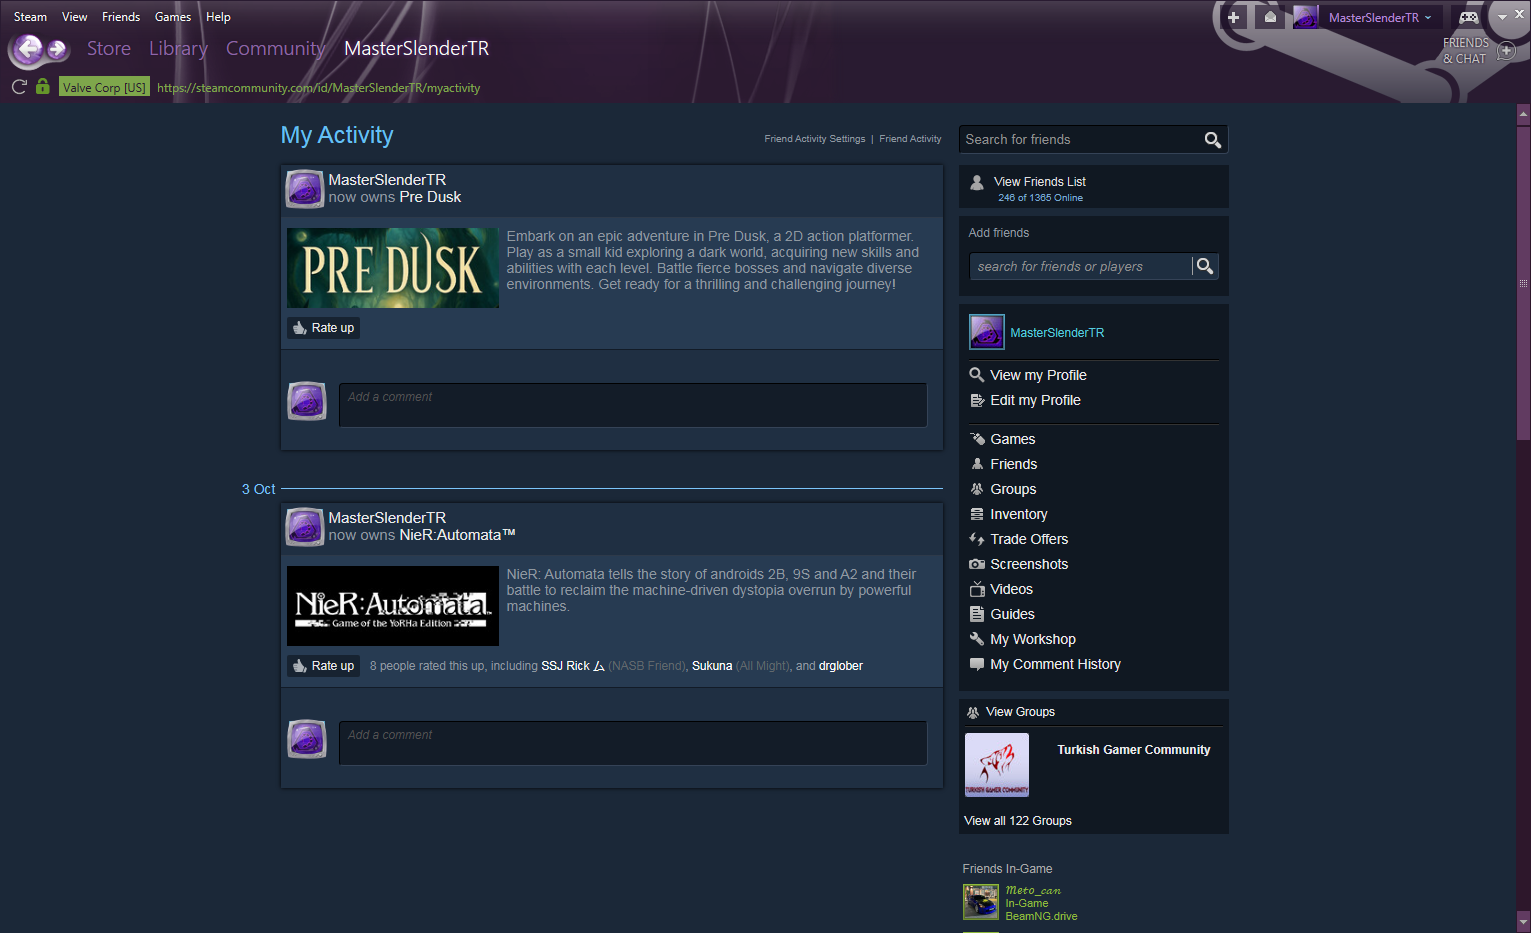Click the View my Profile magnifier icon
Viewport: 1531px width, 933px height.
[x=978, y=375]
